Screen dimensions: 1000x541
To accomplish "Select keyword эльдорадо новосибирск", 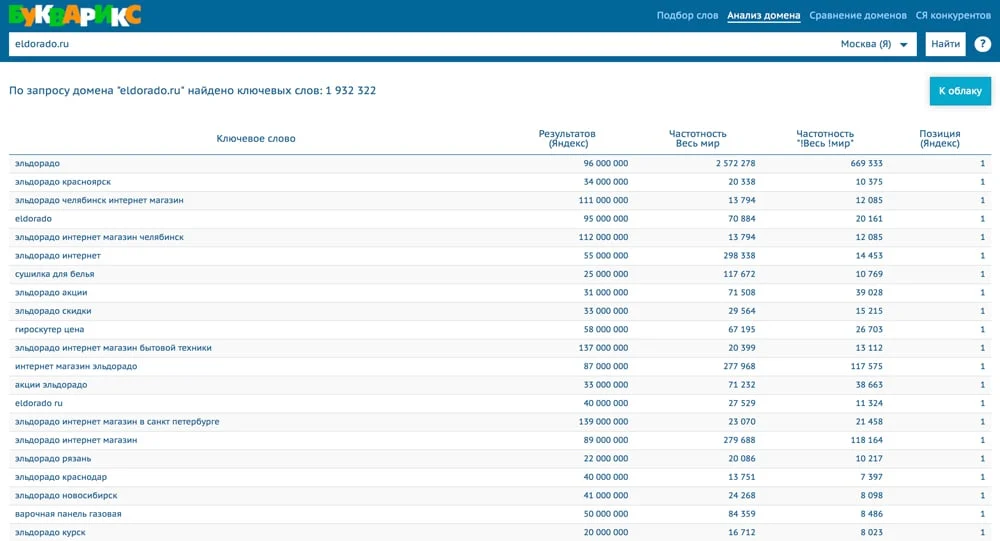I will click(x=66, y=496).
